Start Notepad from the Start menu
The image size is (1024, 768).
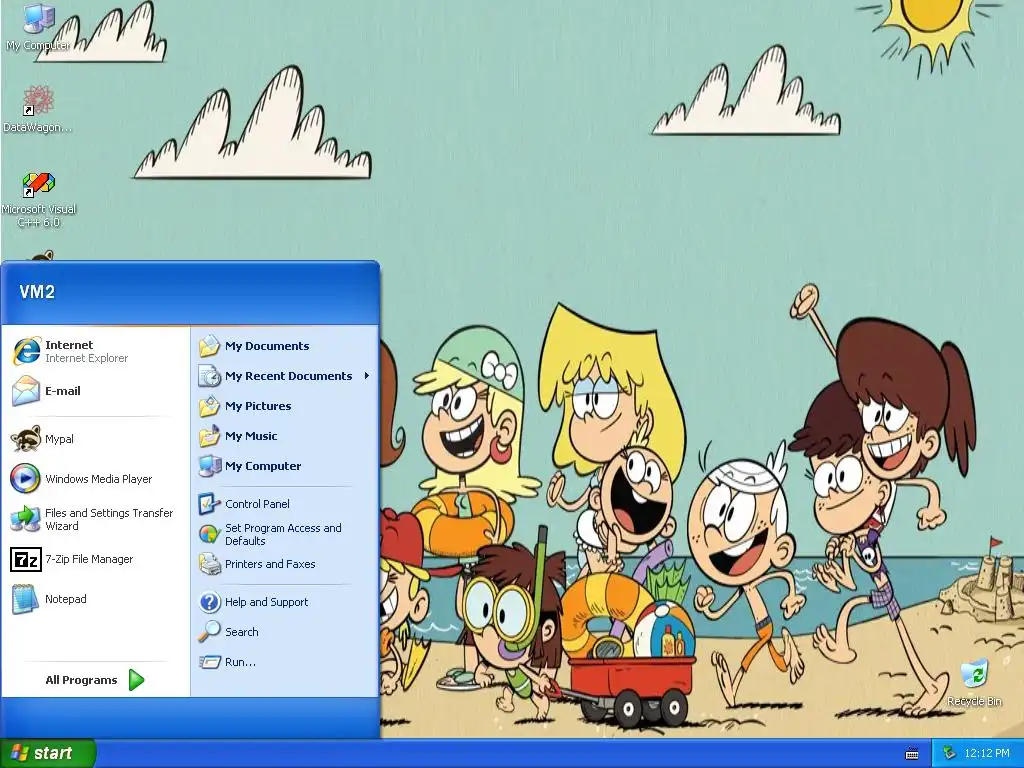[95, 599]
